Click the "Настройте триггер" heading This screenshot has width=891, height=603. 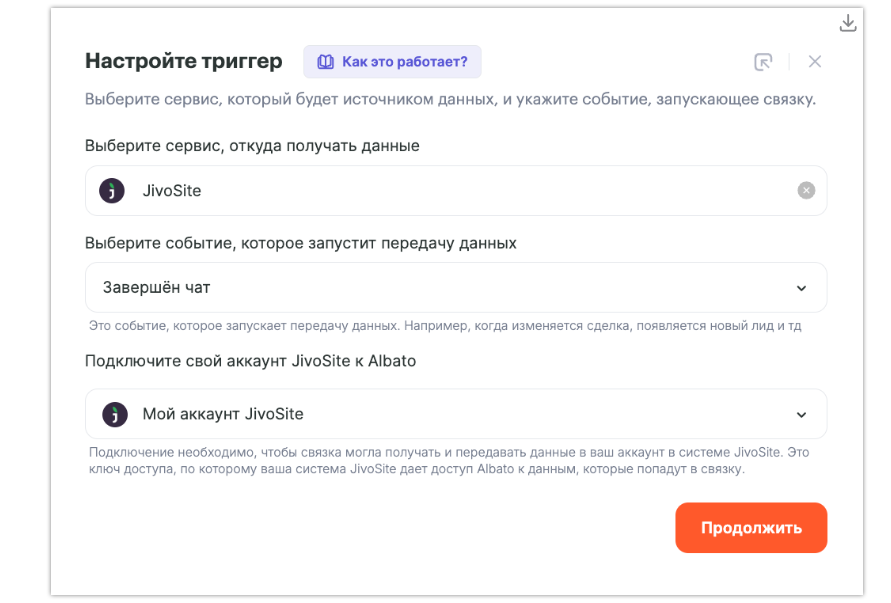tap(184, 61)
